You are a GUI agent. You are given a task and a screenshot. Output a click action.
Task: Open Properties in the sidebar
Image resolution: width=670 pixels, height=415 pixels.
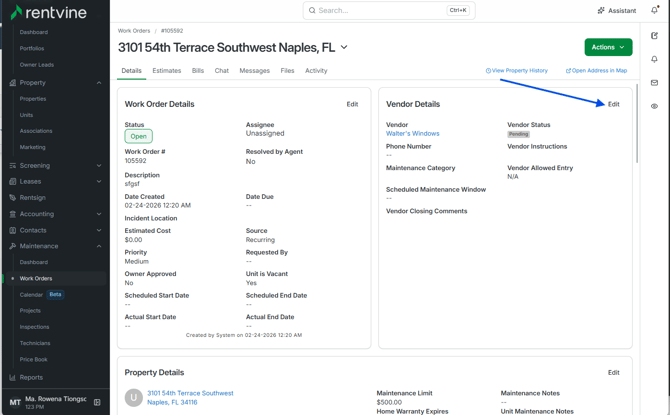tap(33, 99)
